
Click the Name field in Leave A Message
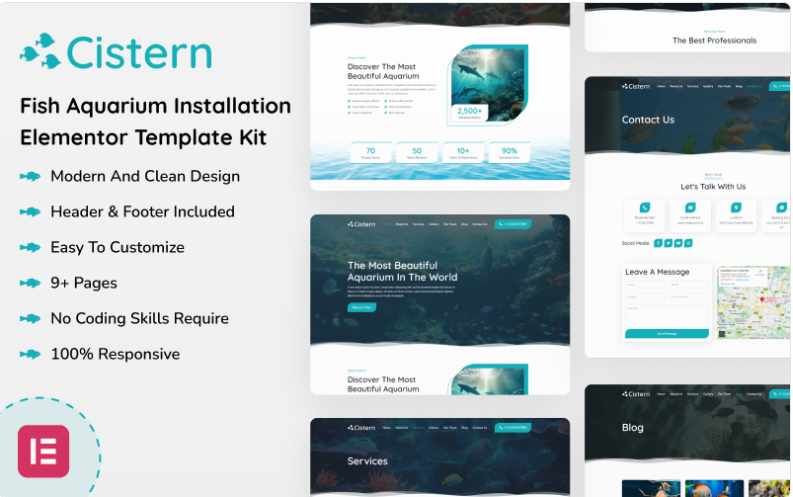tap(645, 285)
